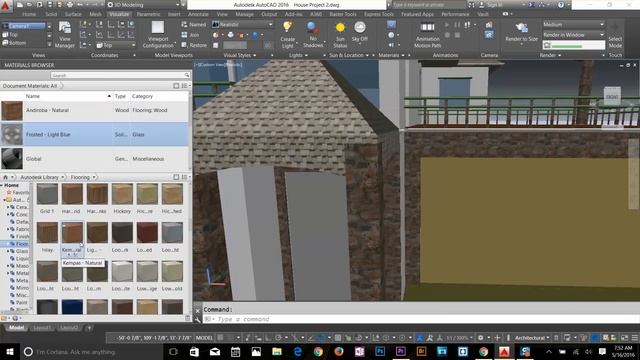Click the render progress bar
Image resolution: width=640 pixels, height=360 pixels.
[x=573, y=45]
